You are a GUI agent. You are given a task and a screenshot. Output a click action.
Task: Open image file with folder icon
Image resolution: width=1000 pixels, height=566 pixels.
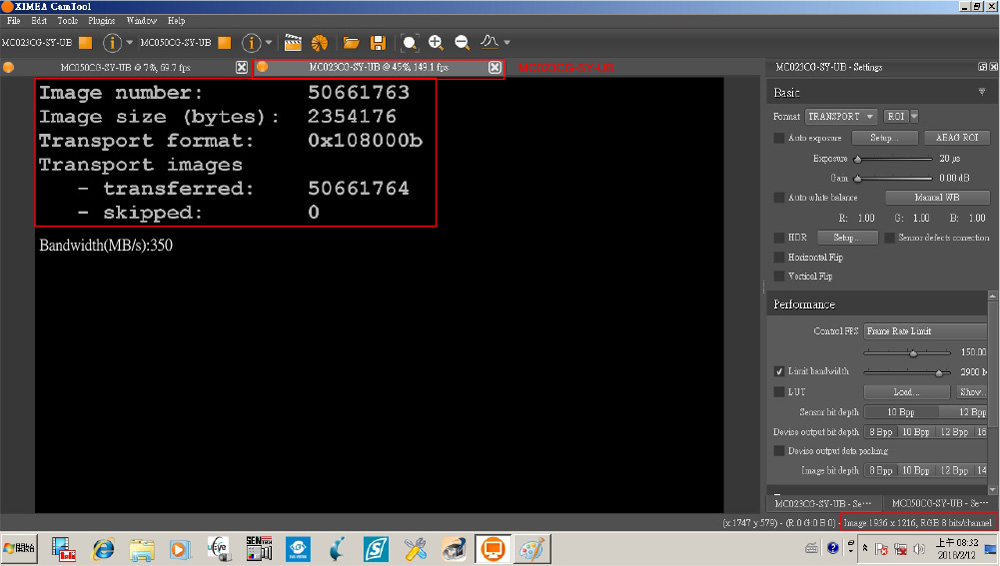[351, 43]
